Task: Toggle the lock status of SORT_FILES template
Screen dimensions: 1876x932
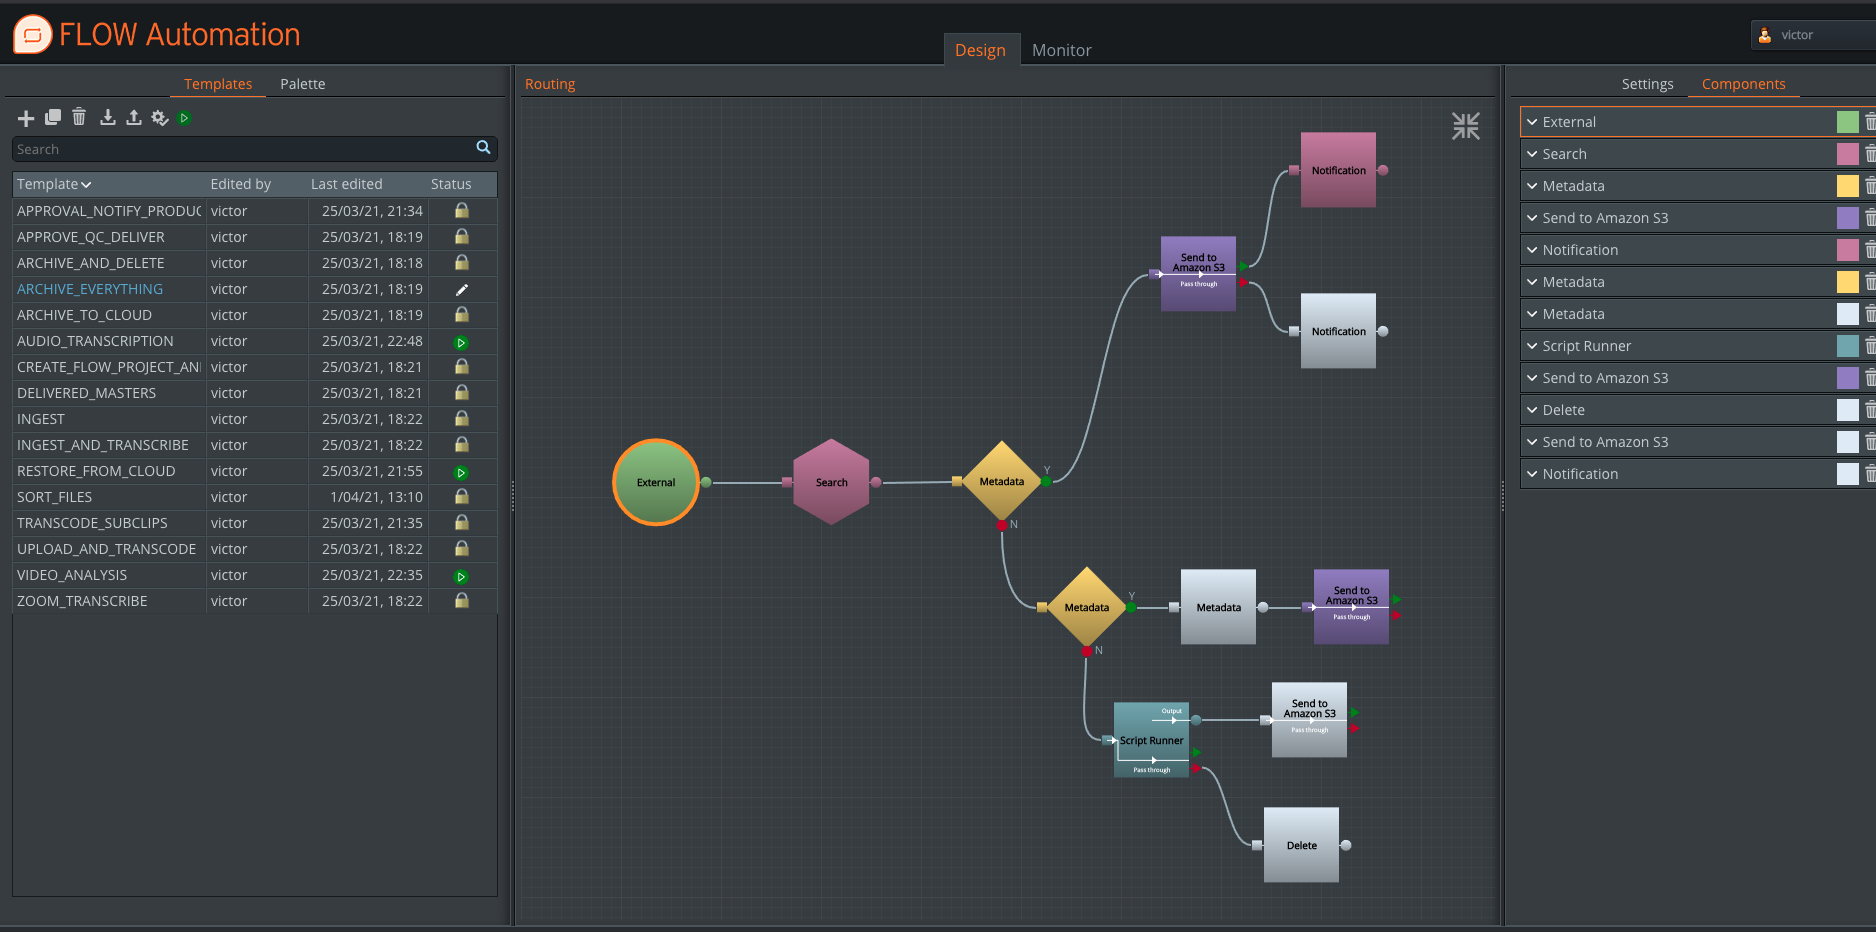Action: point(461,497)
